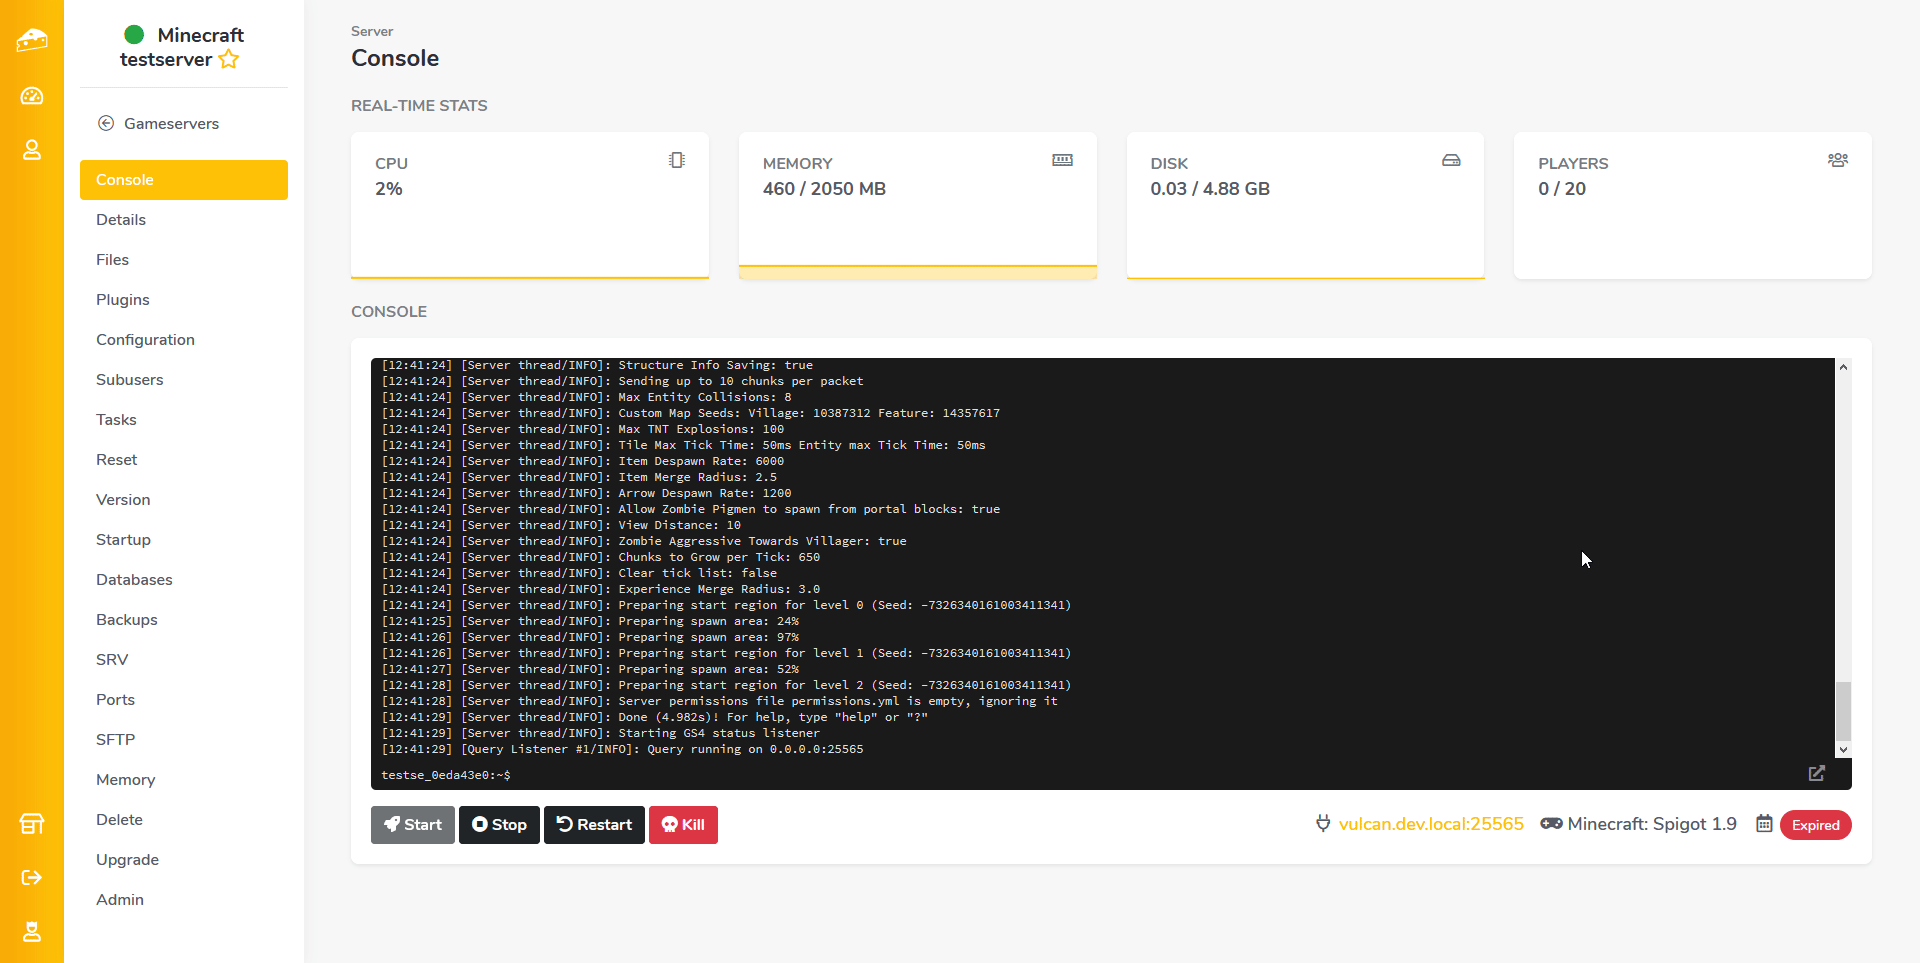Favorite the testserver with star icon
1920x963 pixels.
(x=229, y=60)
